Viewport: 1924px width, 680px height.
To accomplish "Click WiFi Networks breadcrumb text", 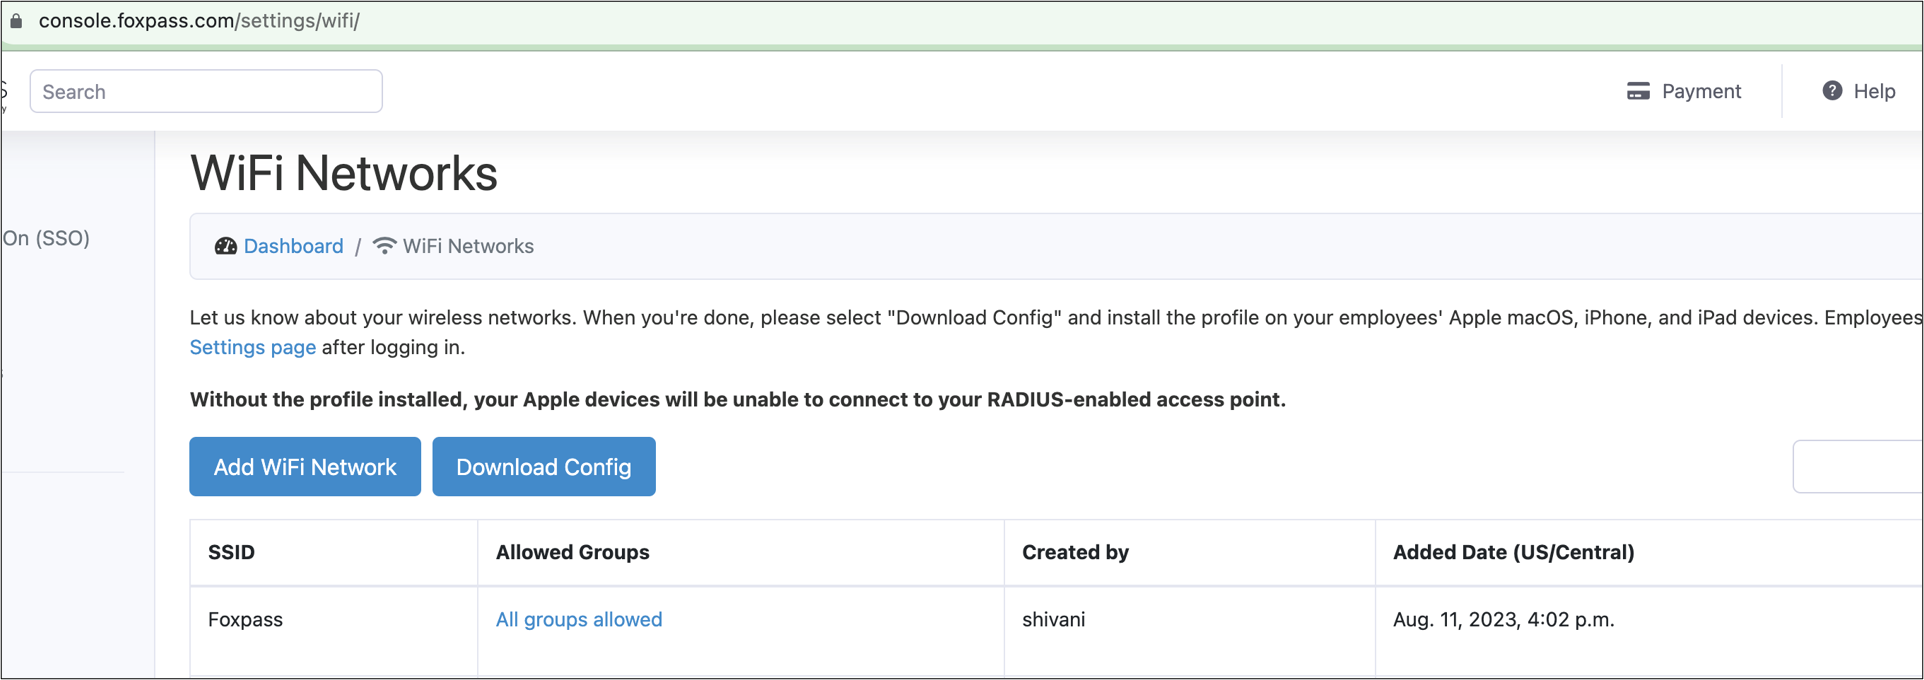I will 468,246.
